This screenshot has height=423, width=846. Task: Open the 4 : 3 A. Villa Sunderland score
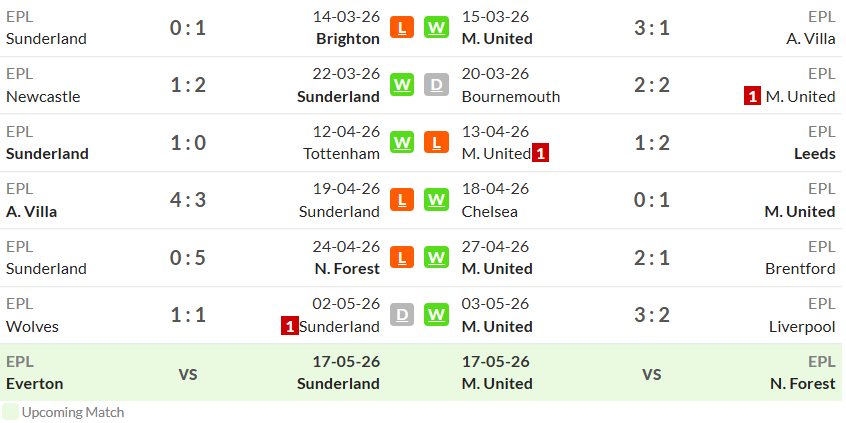coord(188,200)
